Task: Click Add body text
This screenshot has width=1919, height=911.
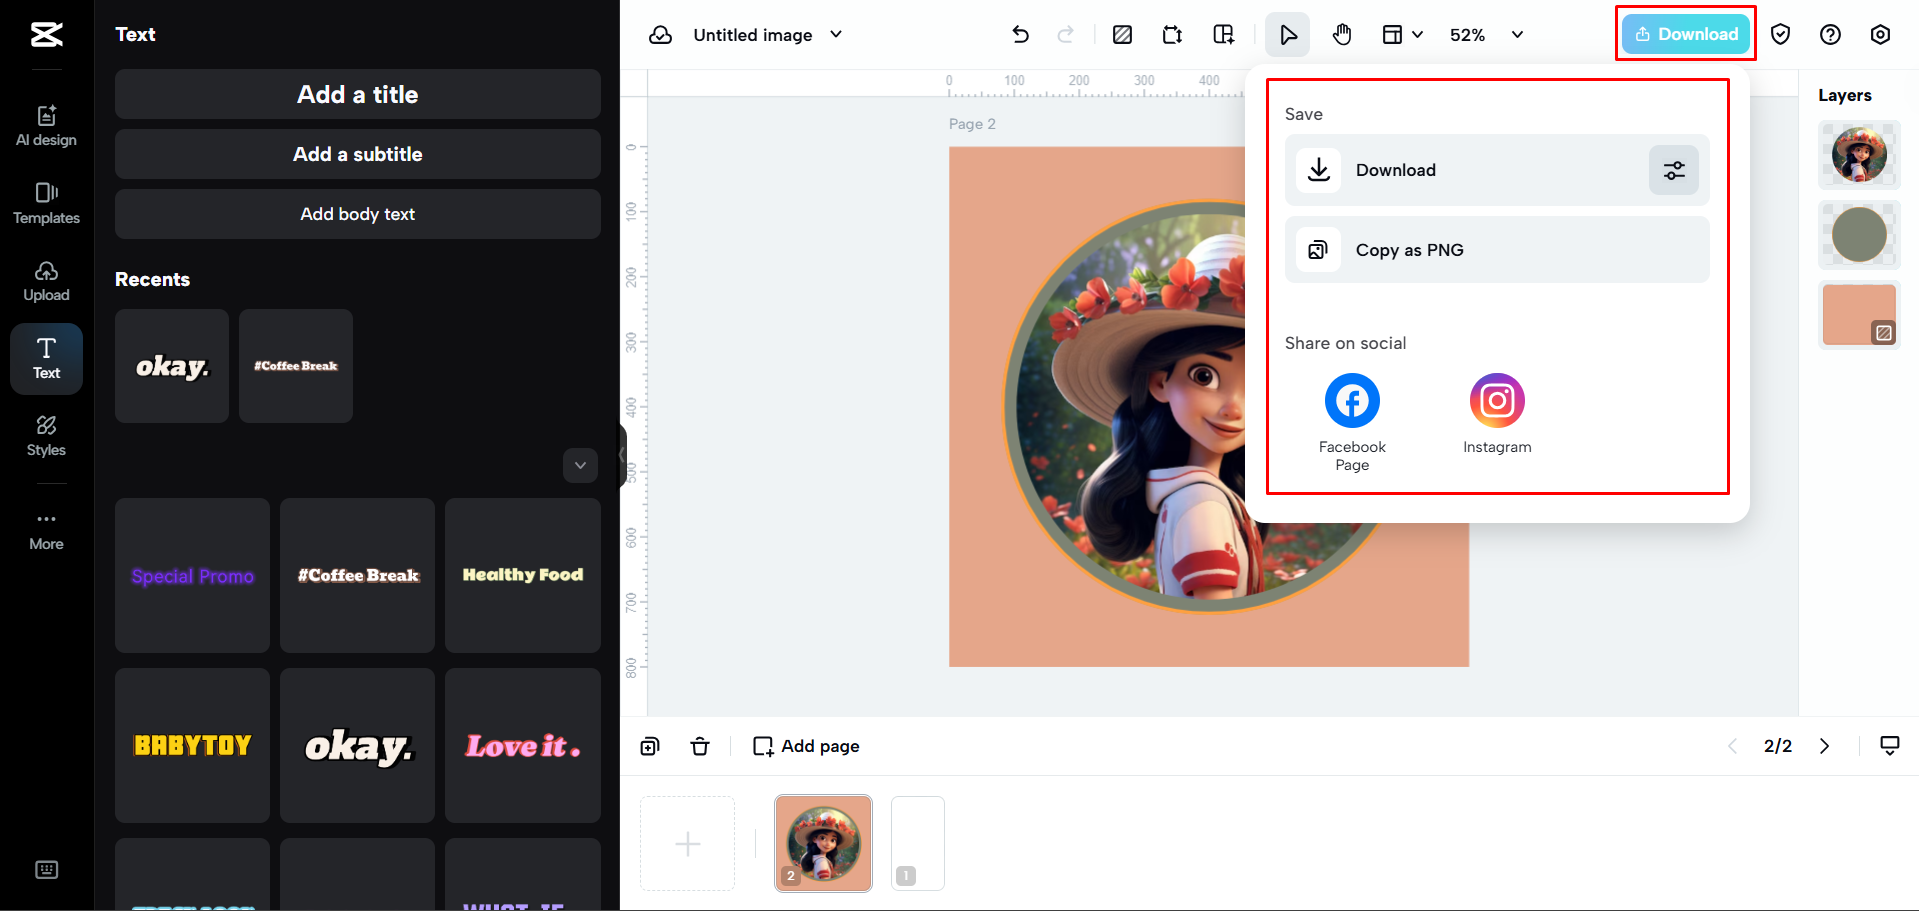Action: (358, 214)
